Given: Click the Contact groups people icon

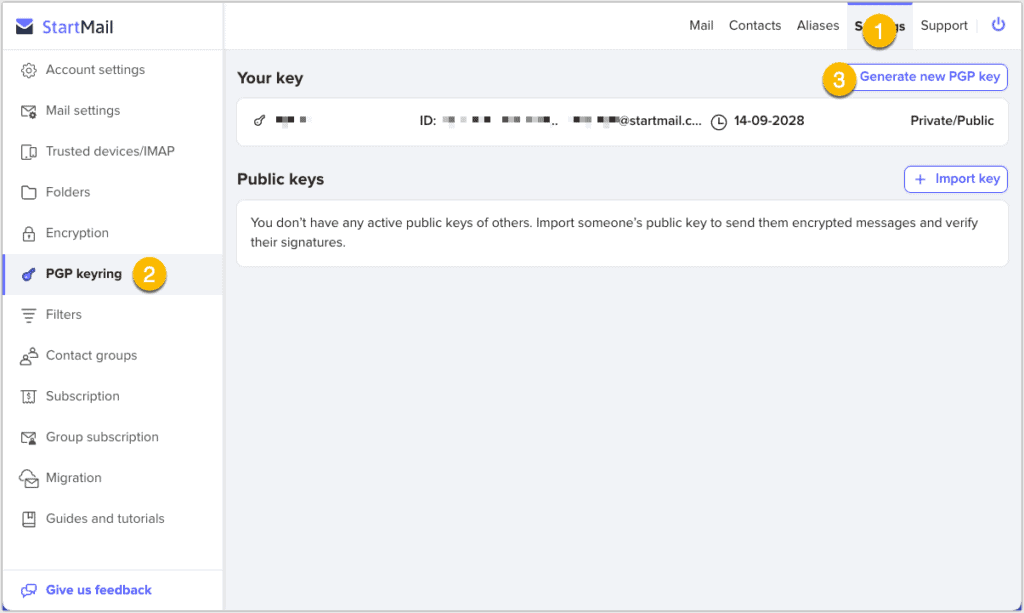Looking at the screenshot, I should point(28,356).
